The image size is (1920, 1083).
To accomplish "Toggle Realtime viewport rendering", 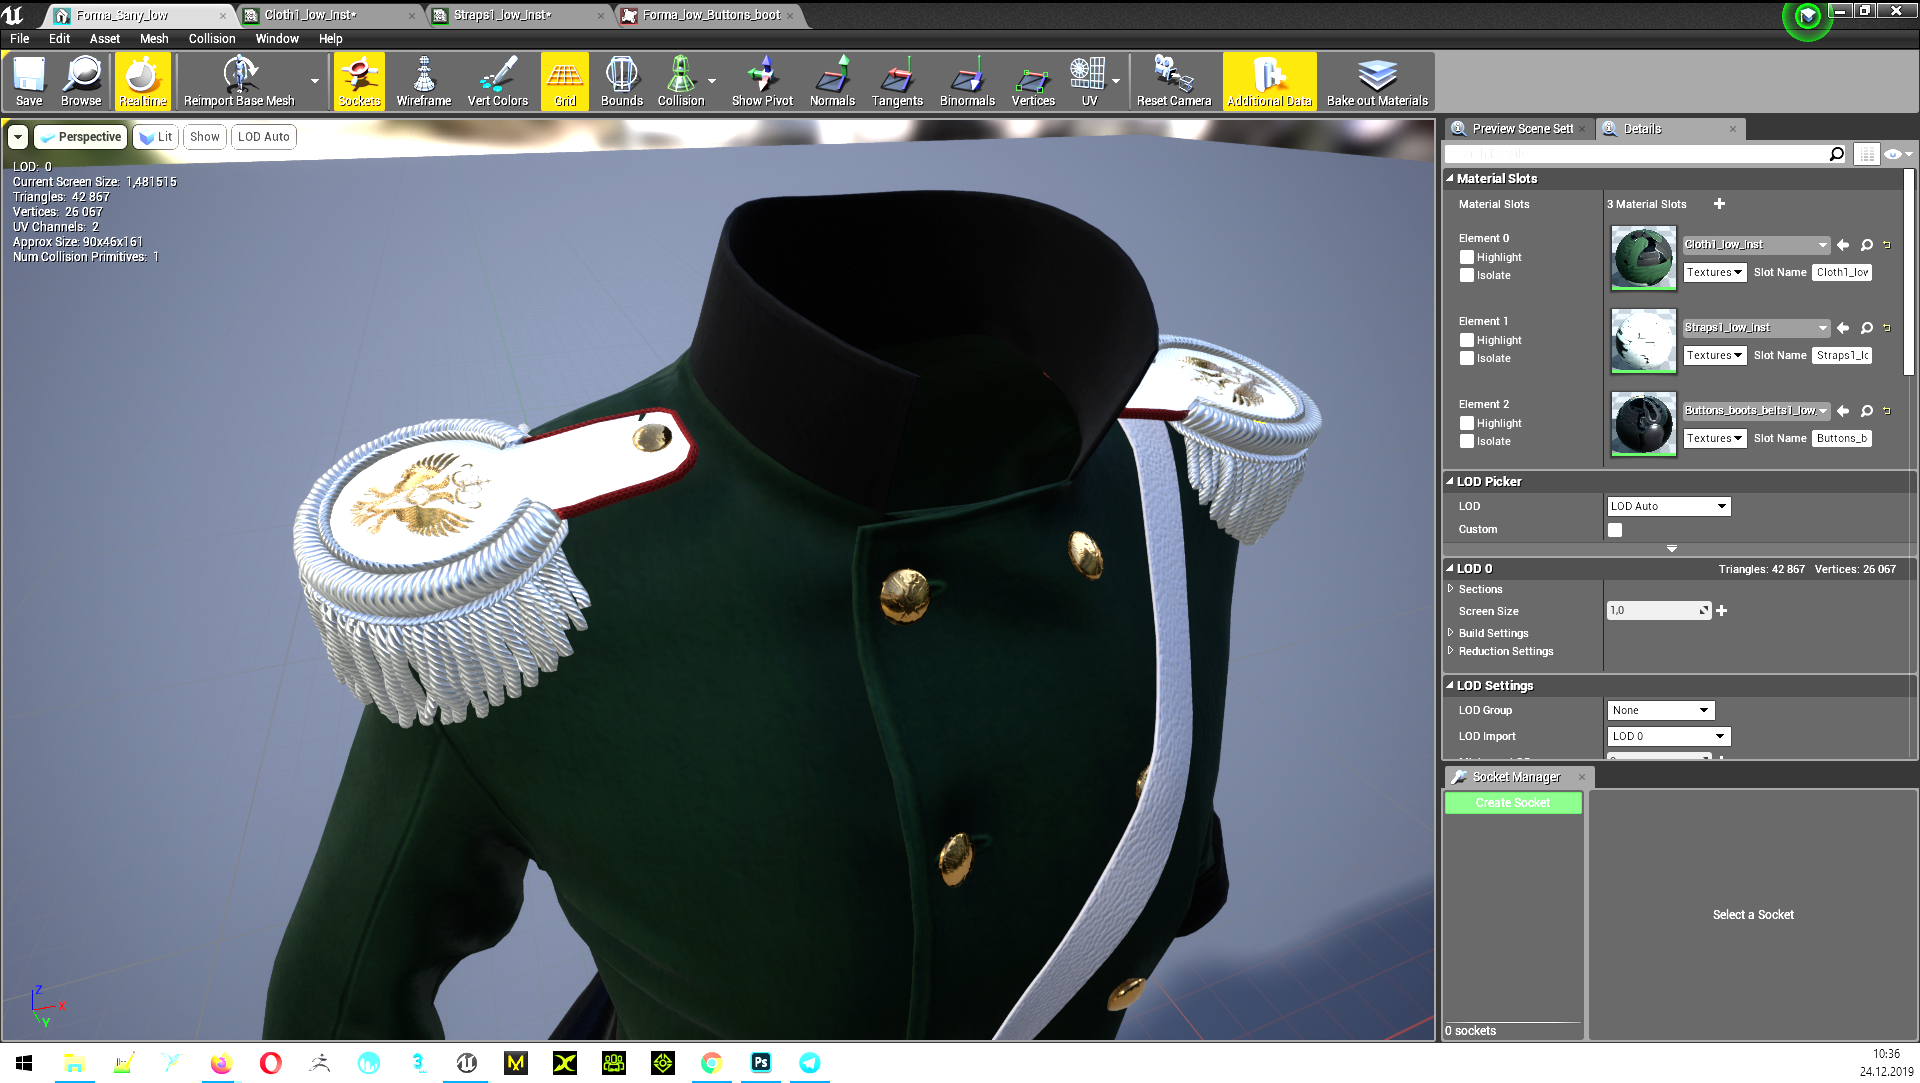I will [143, 81].
